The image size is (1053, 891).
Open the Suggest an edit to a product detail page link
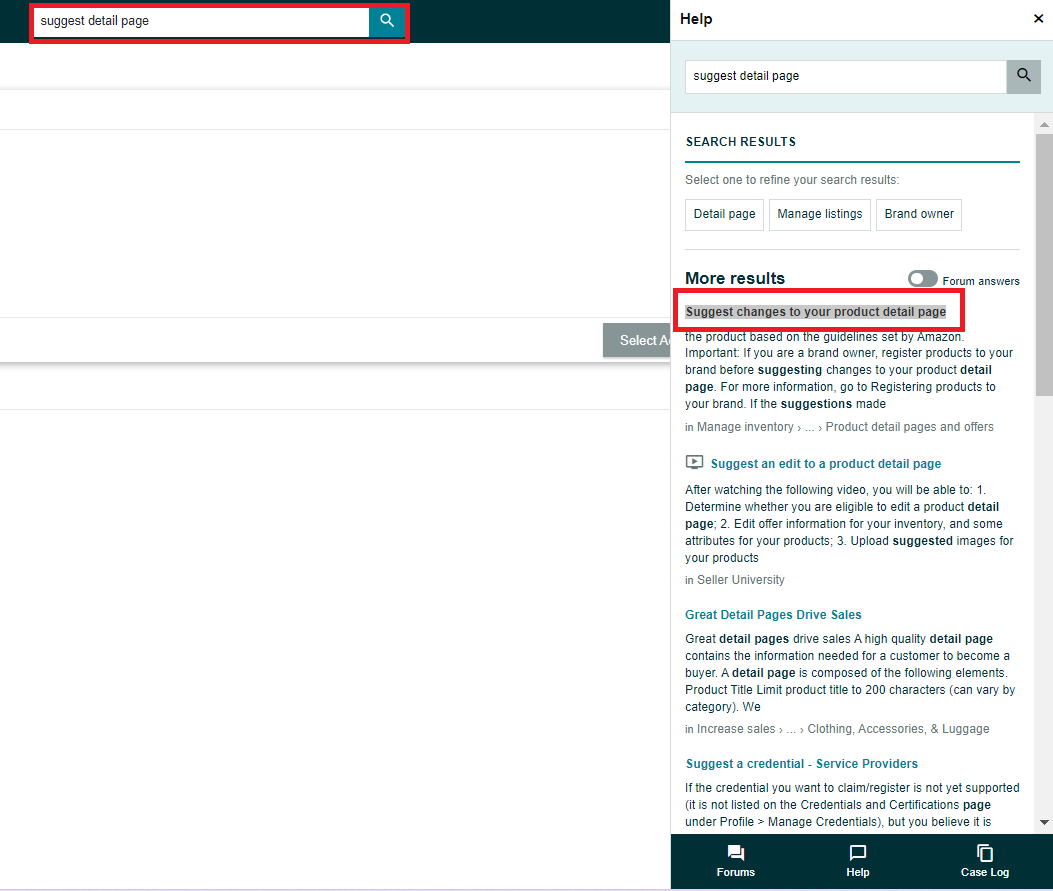[x=825, y=464]
